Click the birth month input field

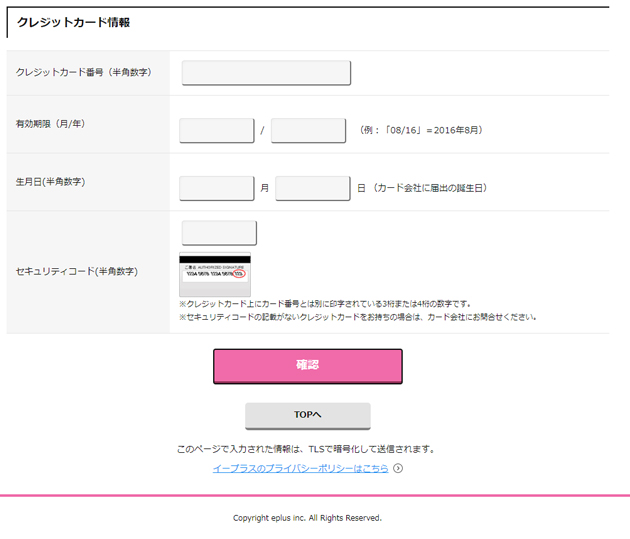(x=217, y=188)
